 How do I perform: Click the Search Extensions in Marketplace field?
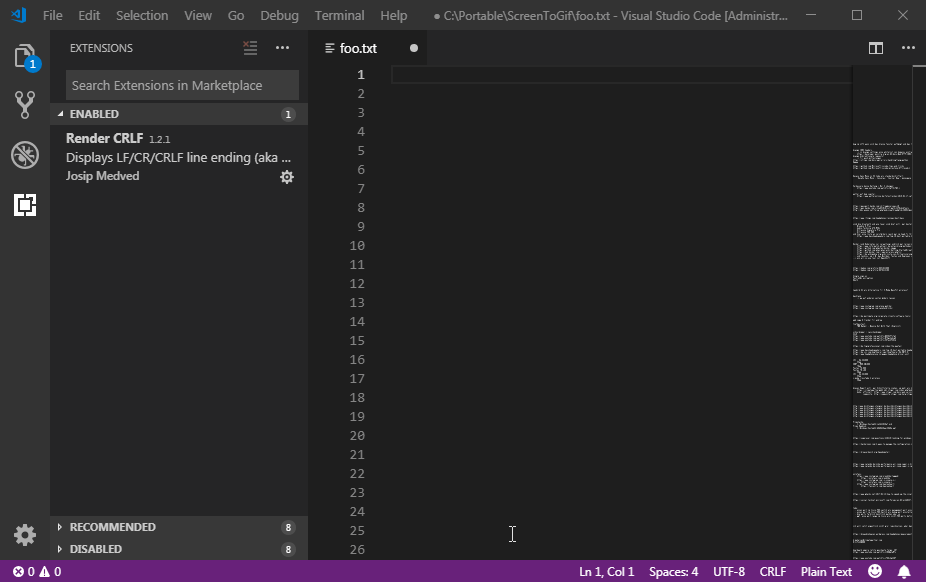click(x=181, y=84)
